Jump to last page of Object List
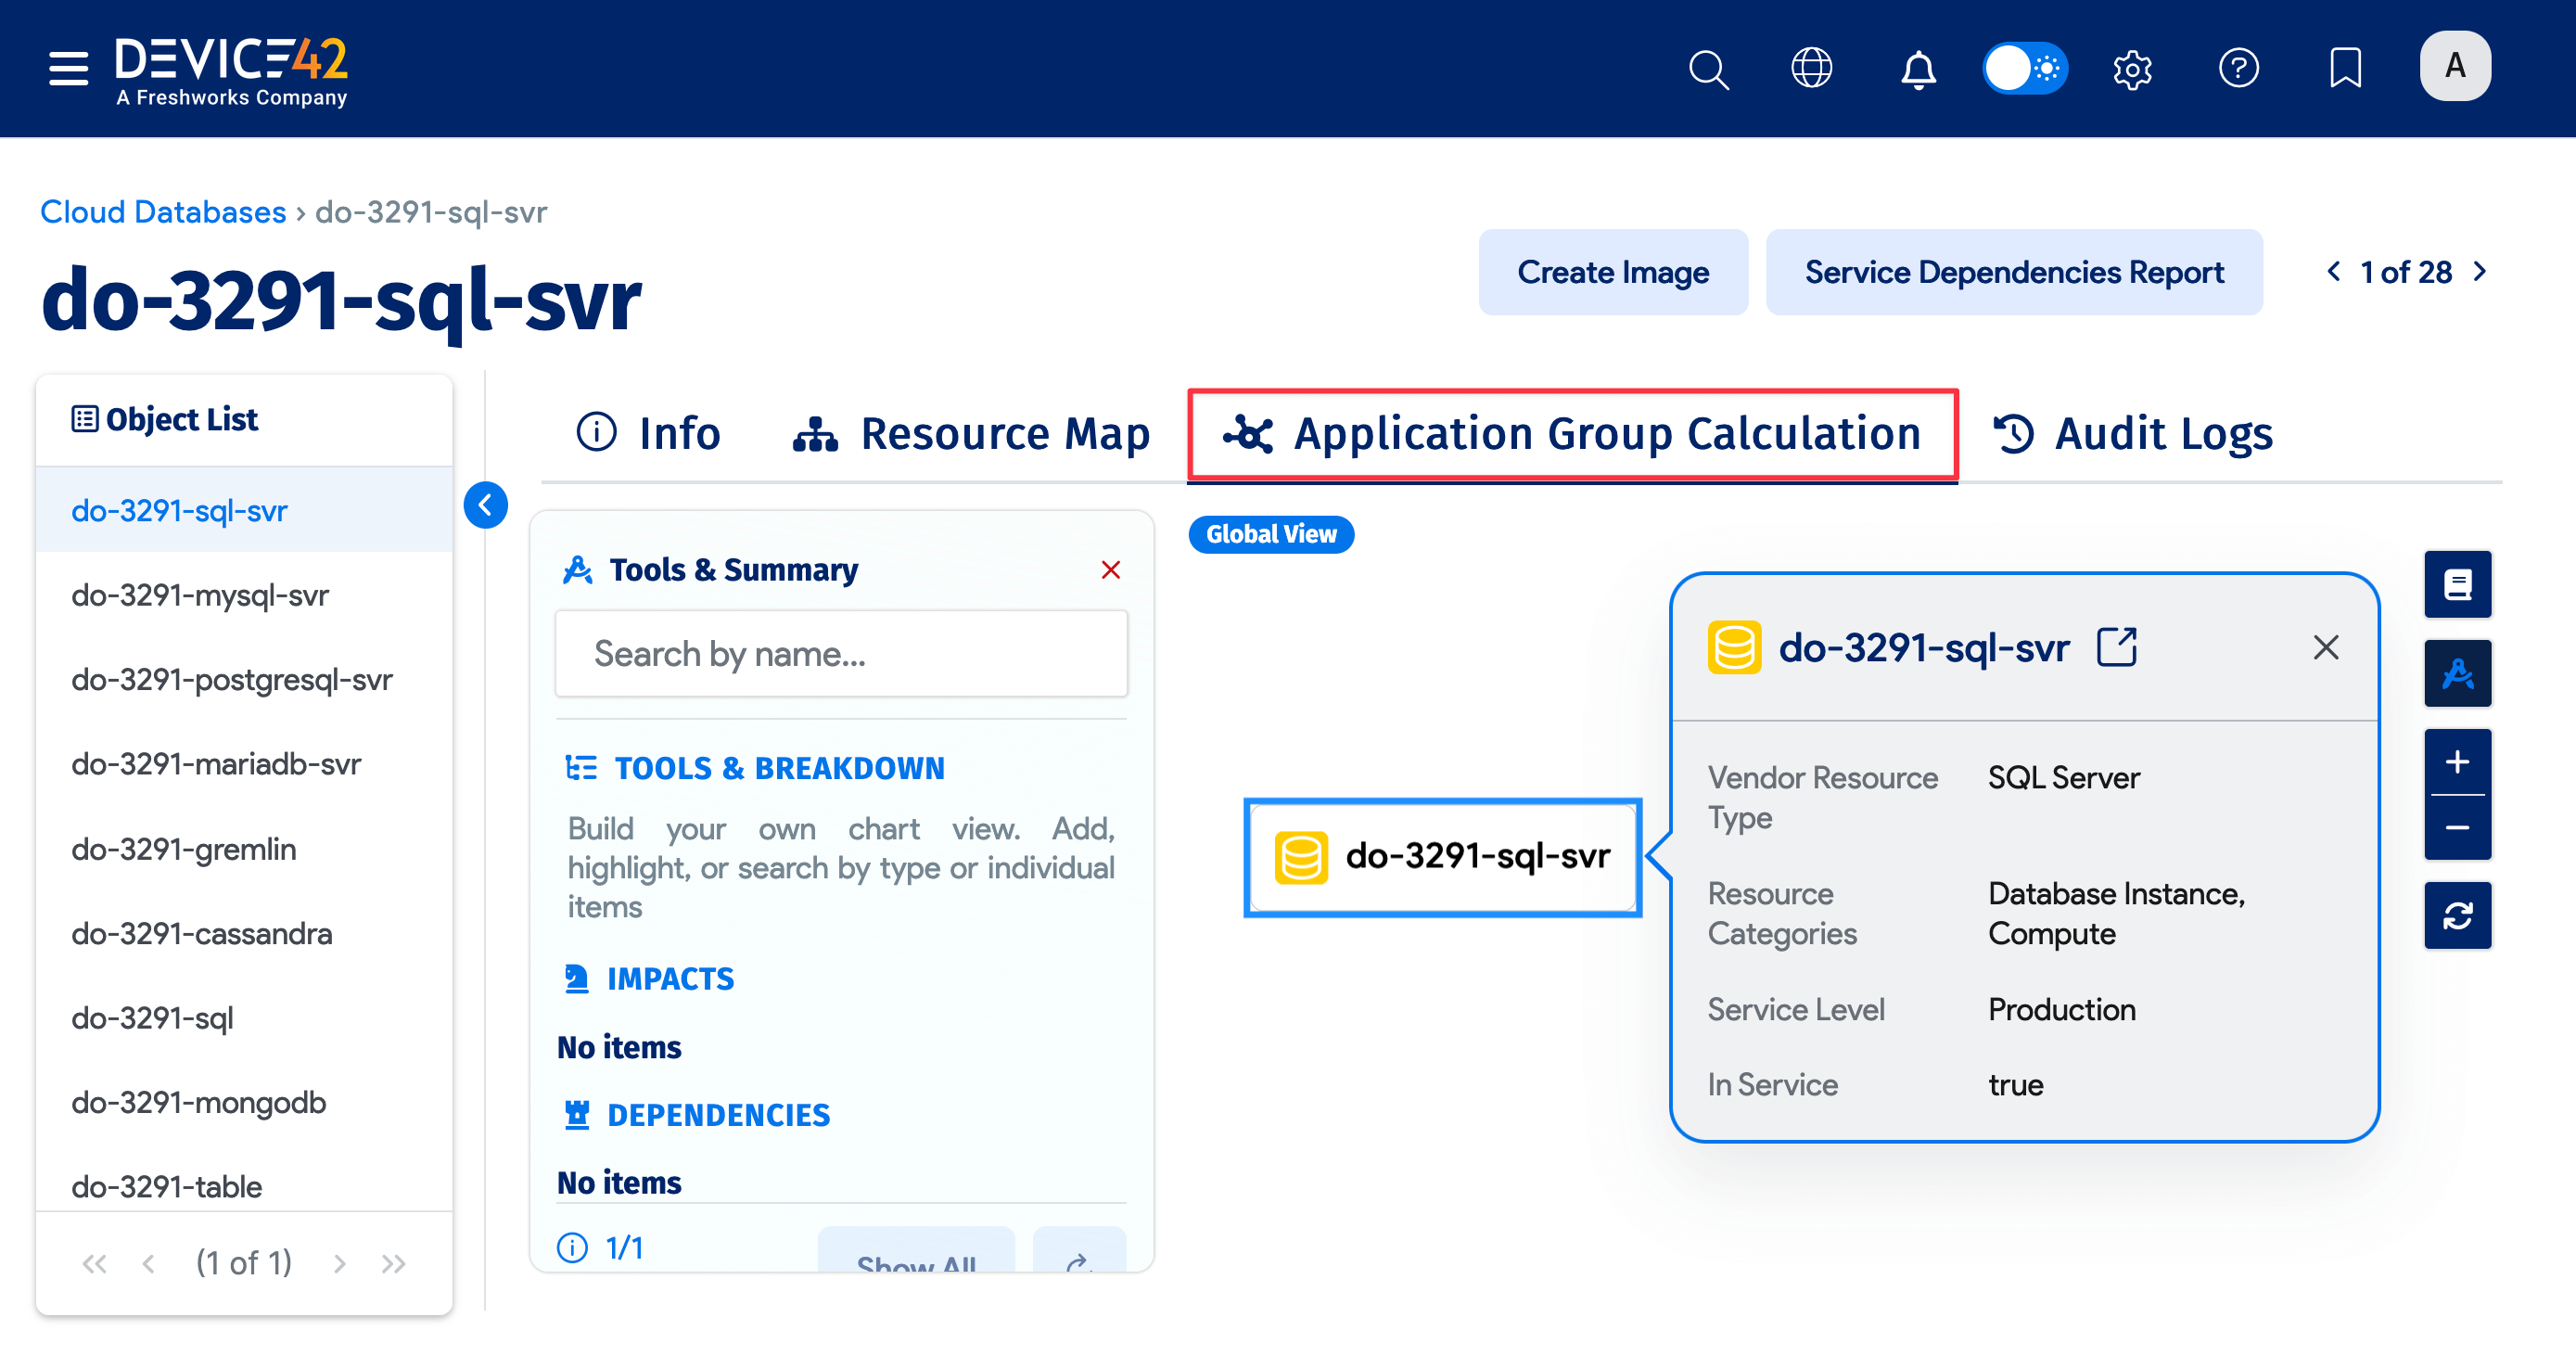The width and height of the screenshot is (2576, 1356). 392,1262
